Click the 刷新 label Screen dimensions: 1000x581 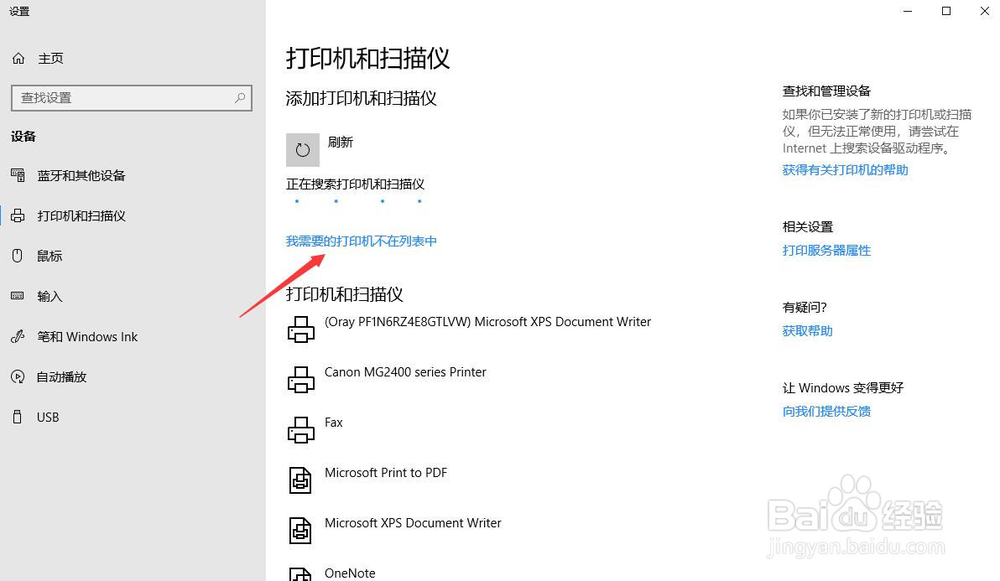pyautogui.click(x=340, y=142)
